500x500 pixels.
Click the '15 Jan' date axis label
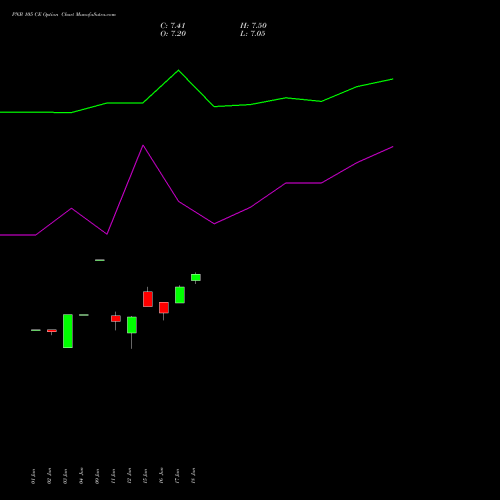[x=145, y=476]
